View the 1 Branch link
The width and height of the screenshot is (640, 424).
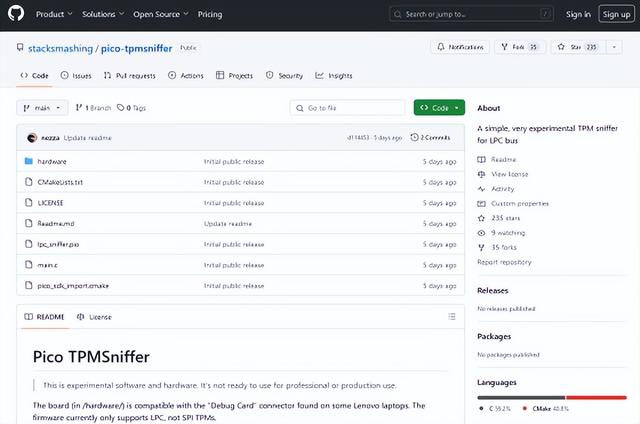coord(93,108)
